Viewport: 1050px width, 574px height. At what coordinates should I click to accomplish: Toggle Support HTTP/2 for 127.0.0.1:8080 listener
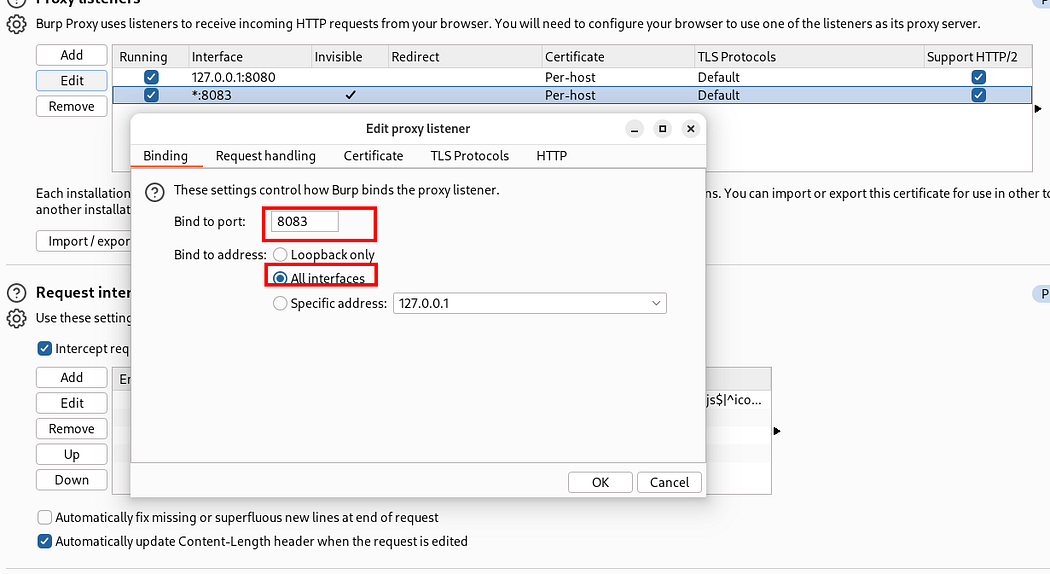tap(978, 77)
